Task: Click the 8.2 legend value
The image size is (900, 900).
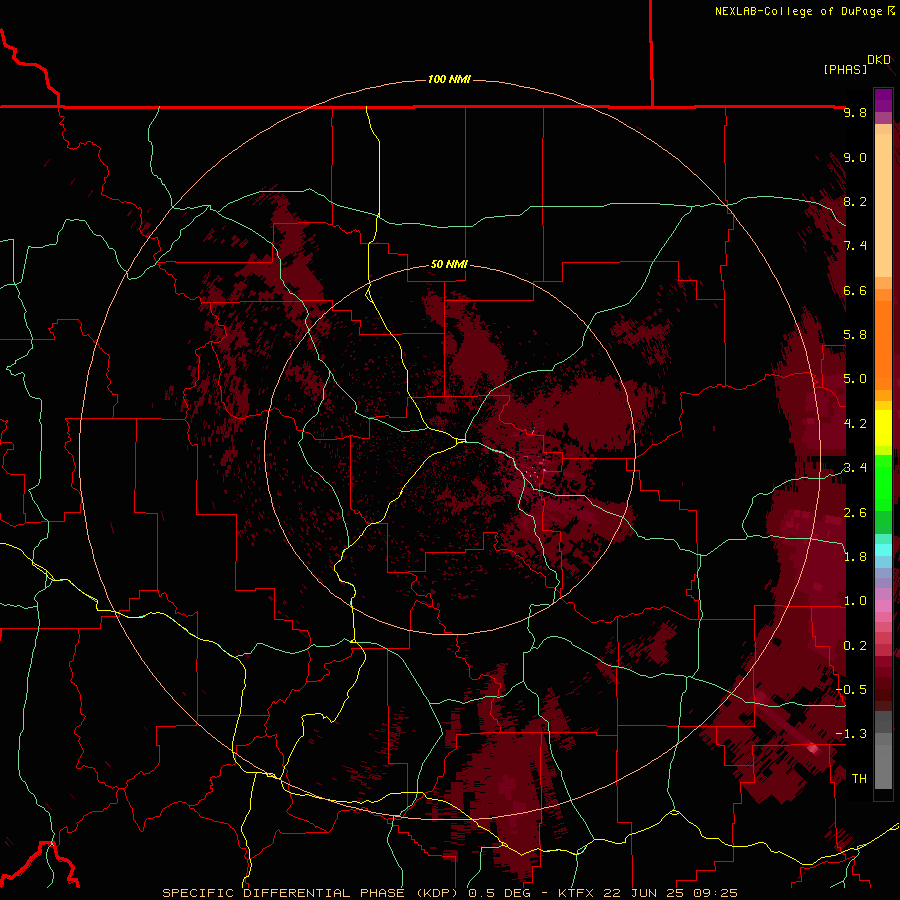Action: point(855,201)
